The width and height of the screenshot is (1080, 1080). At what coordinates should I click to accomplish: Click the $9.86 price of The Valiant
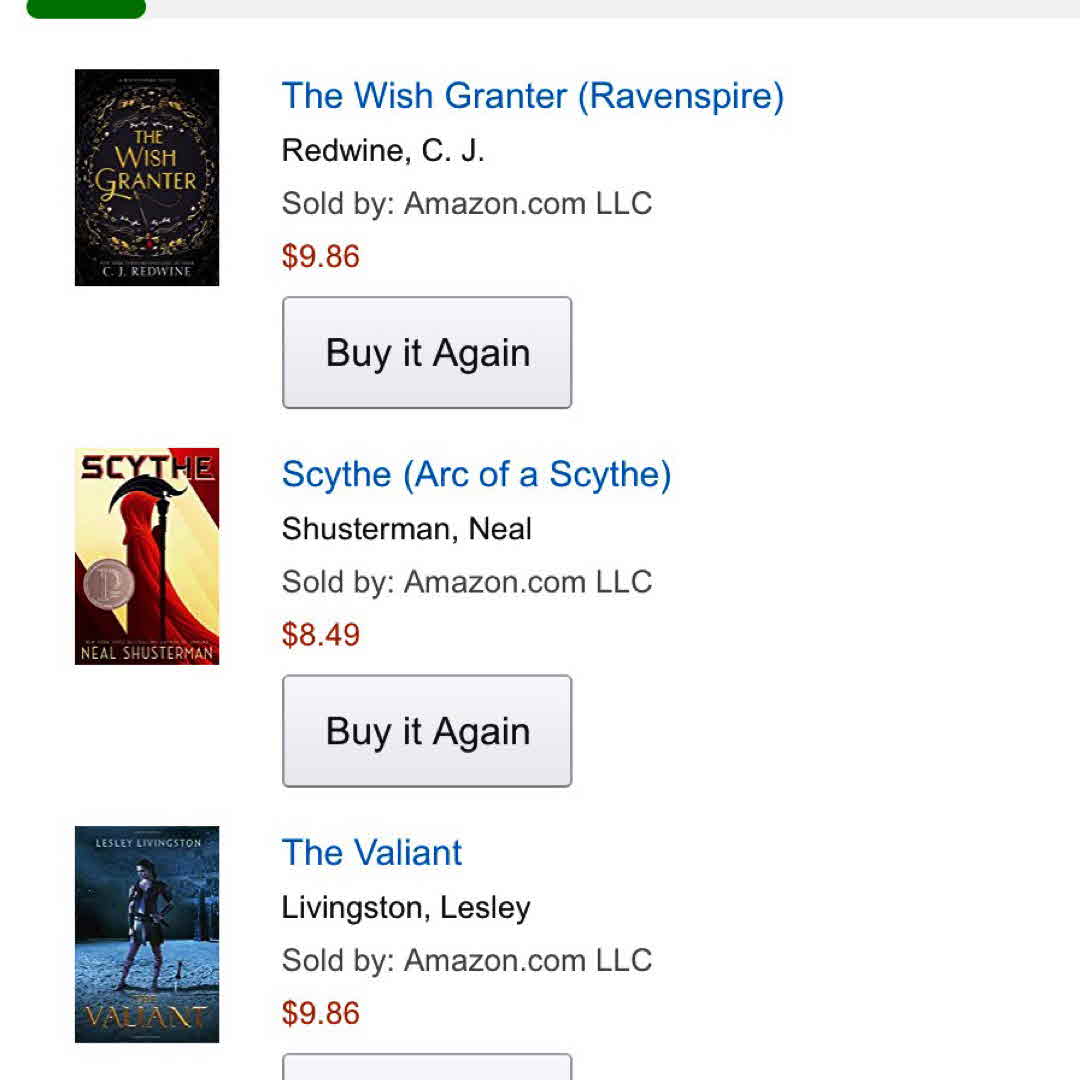click(x=320, y=1014)
